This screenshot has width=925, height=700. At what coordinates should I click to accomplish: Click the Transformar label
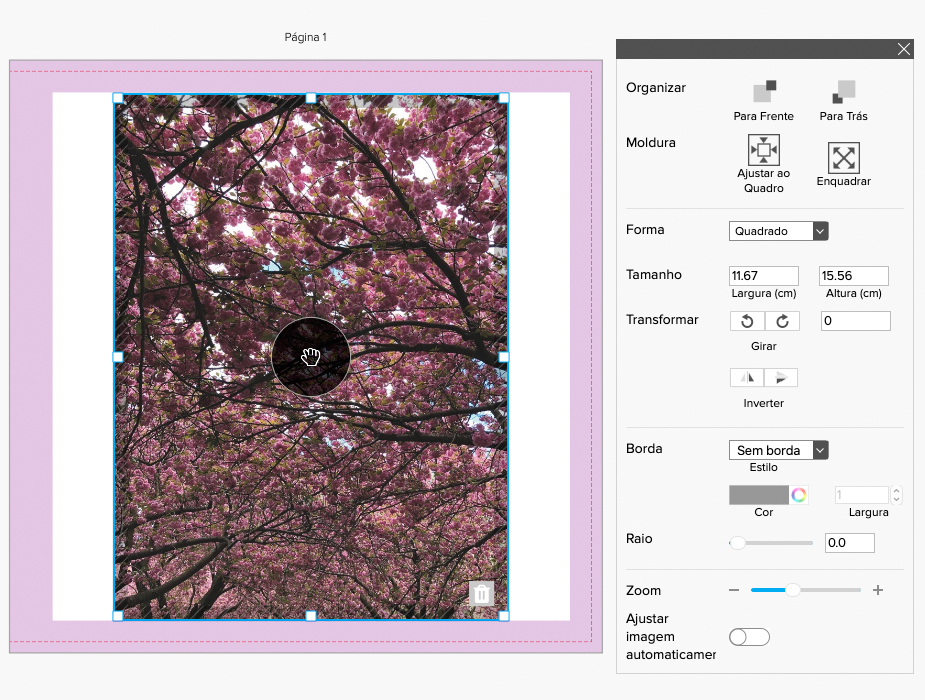[662, 320]
